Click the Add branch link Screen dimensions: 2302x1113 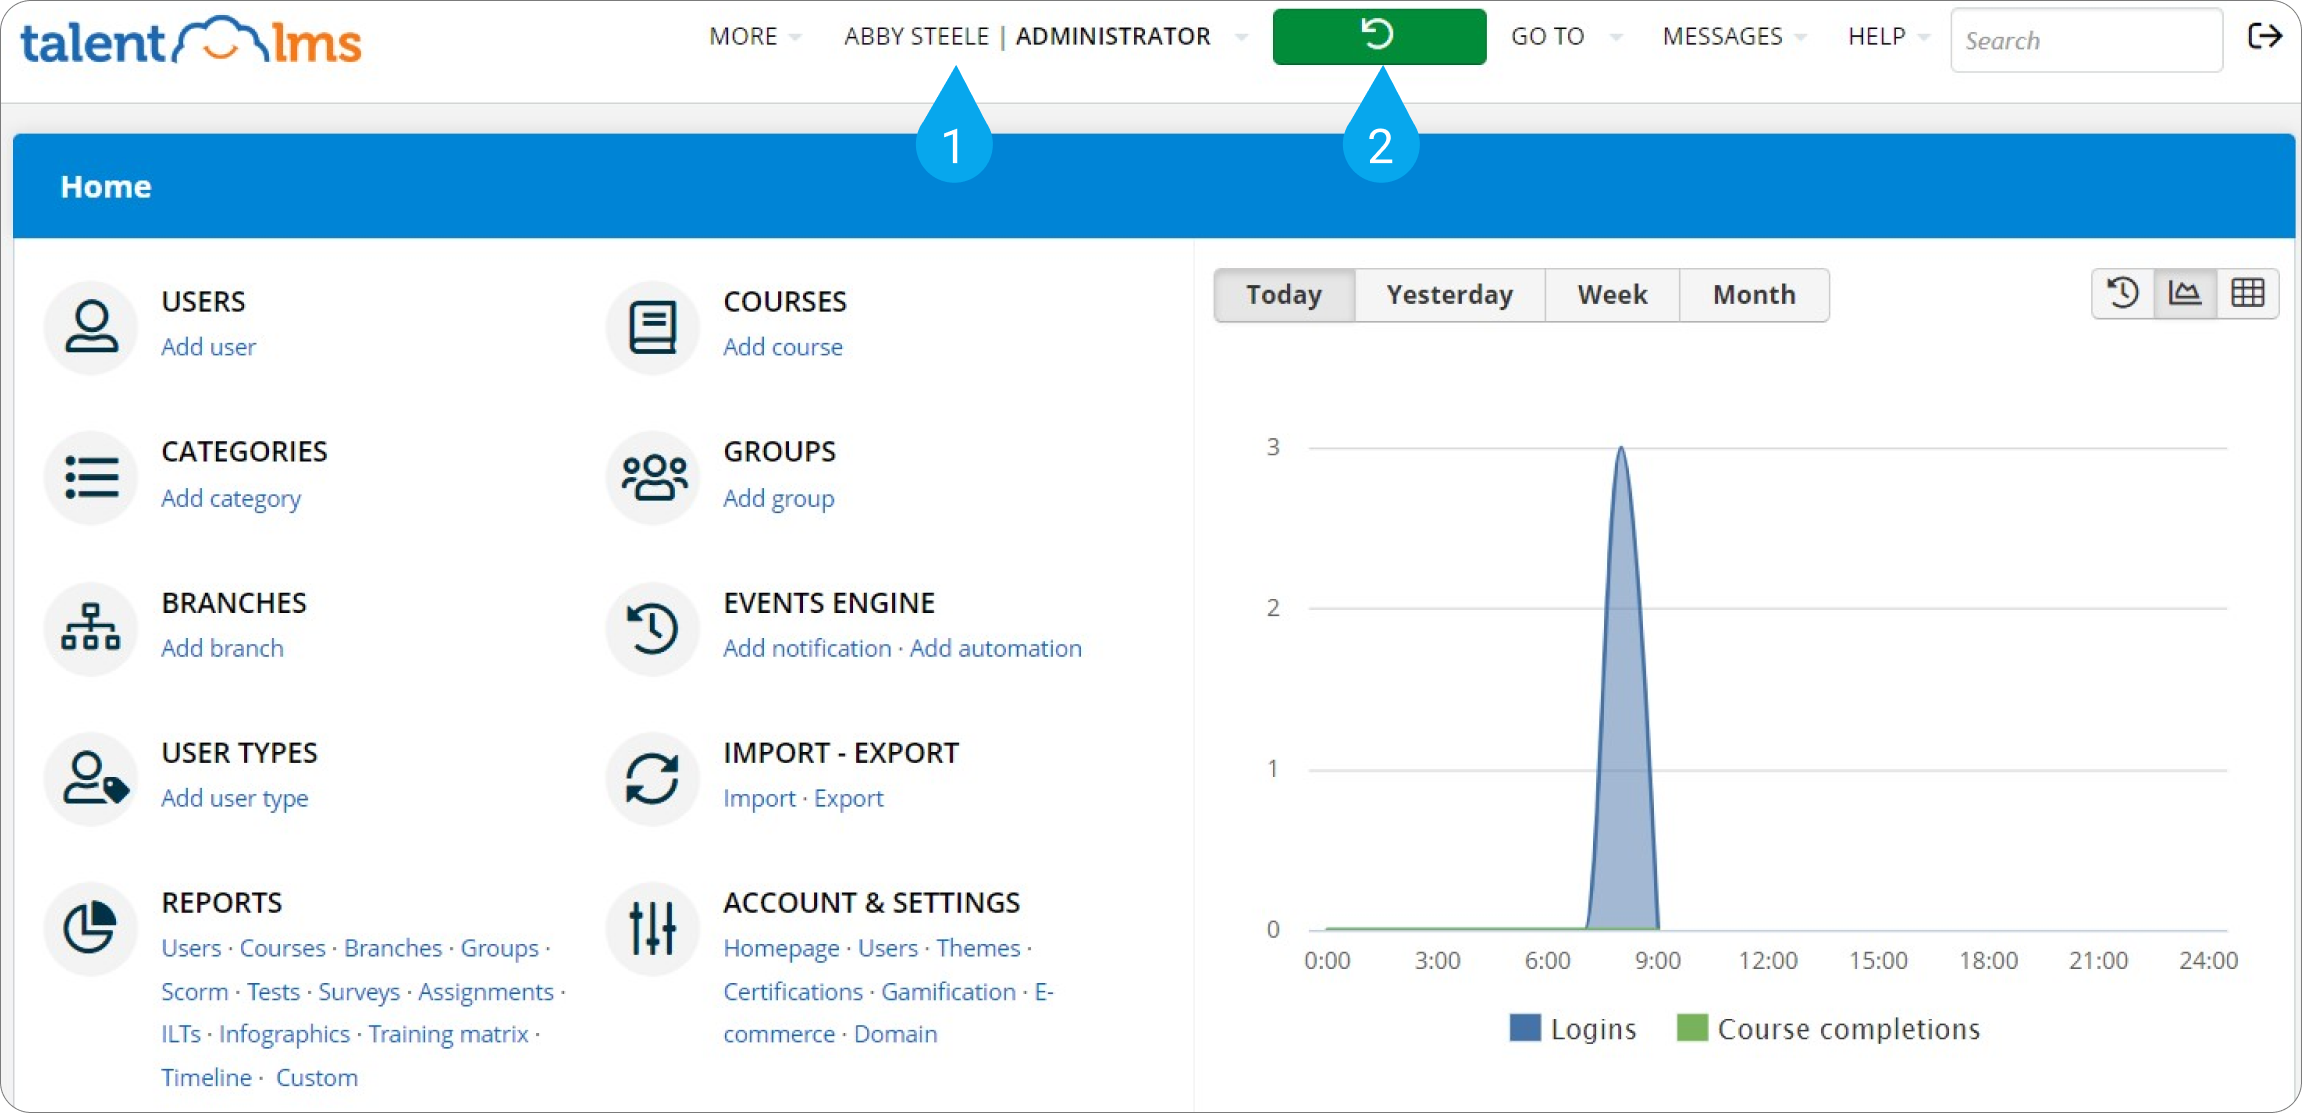(x=223, y=648)
